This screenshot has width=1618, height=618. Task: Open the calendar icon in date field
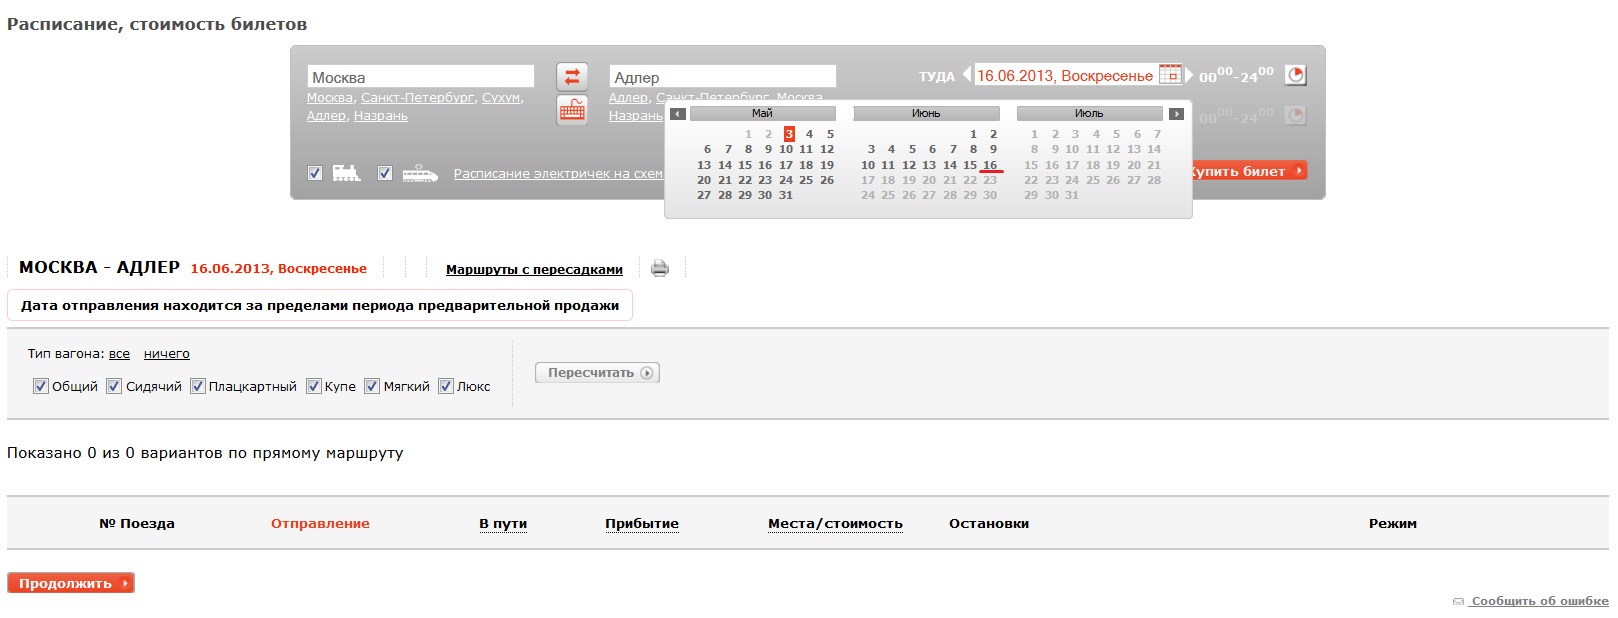click(x=1169, y=75)
